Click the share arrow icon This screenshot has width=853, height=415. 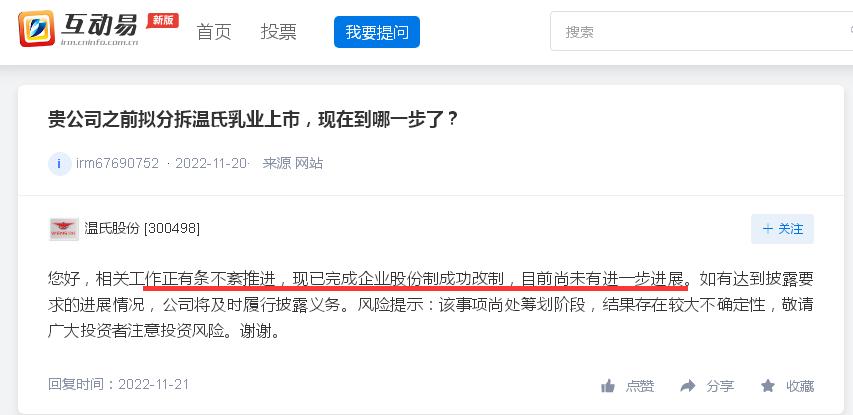[x=688, y=386]
